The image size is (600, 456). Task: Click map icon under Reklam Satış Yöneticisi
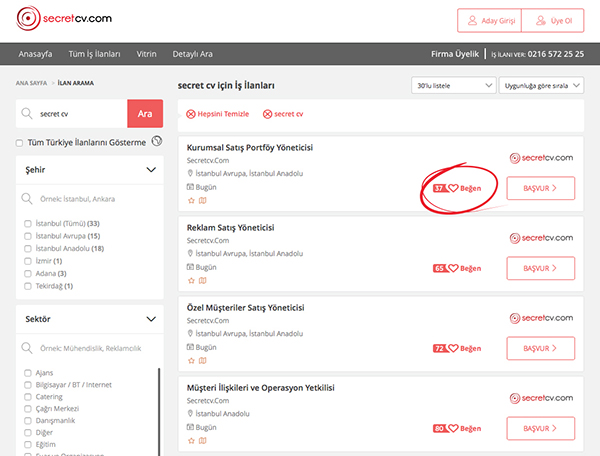202,281
